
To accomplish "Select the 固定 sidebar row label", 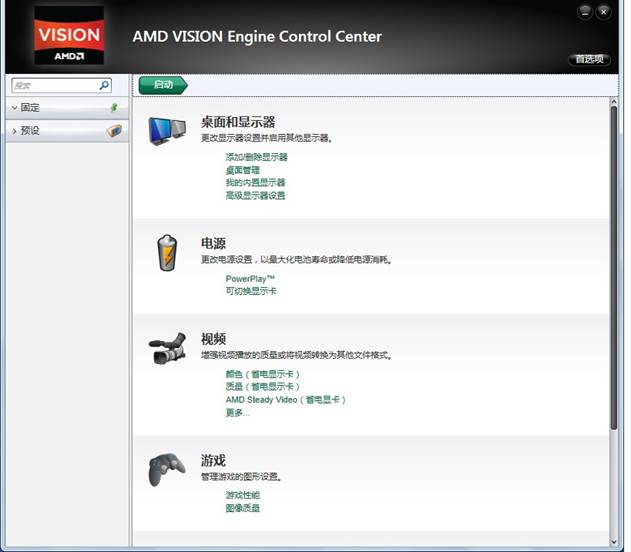I will pyautogui.click(x=30, y=108).
